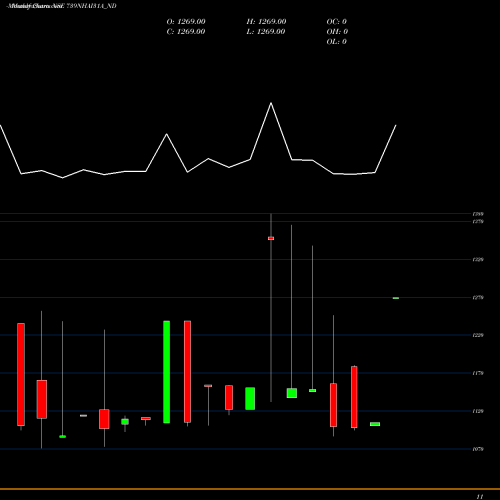This screenshot has height=500, width=500.
Task: Click the '1229' price axis label
Action: (x=478, y=335)
